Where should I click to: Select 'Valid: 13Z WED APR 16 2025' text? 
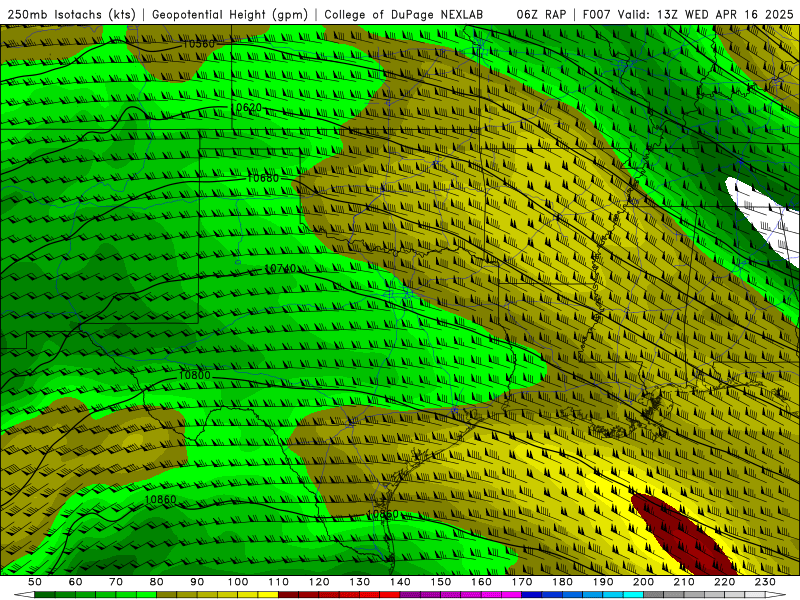(706, 15)
